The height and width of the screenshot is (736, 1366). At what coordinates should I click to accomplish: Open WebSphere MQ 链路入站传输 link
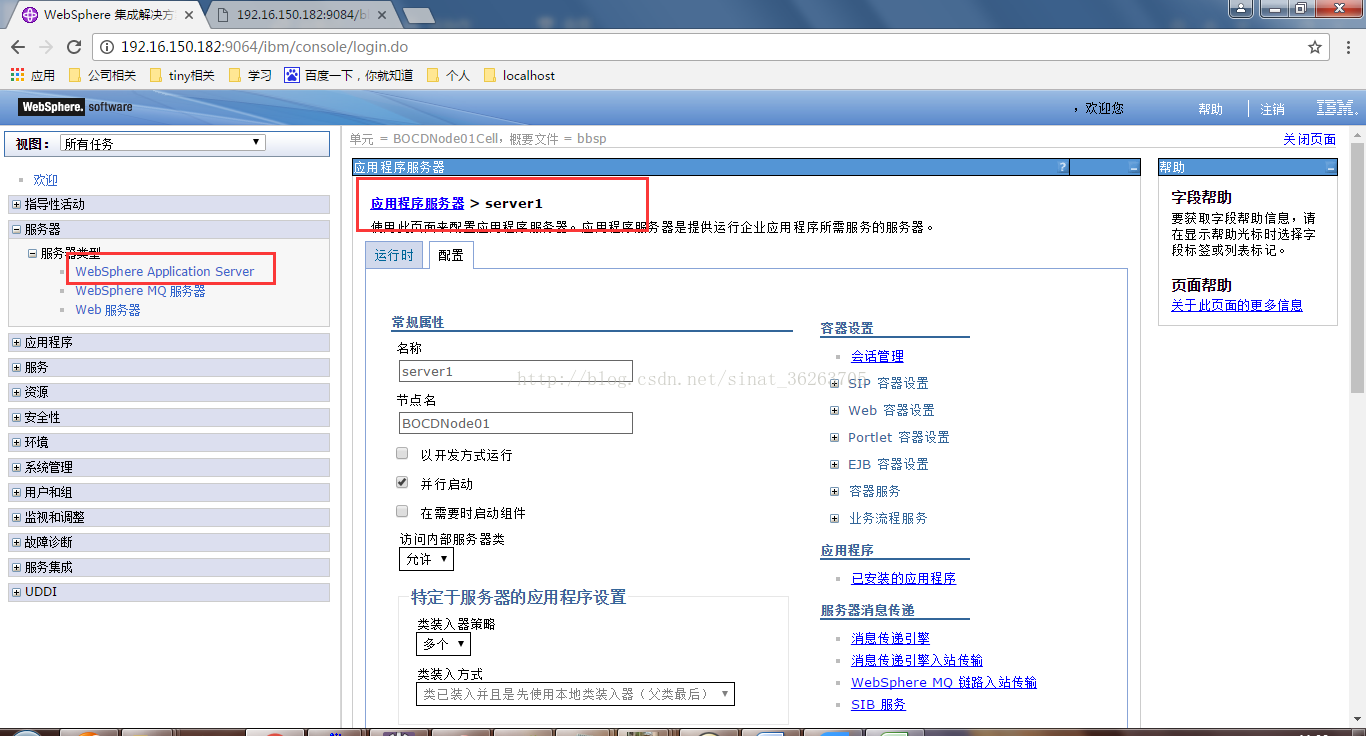pyautogui.click(x=943, y=682)
